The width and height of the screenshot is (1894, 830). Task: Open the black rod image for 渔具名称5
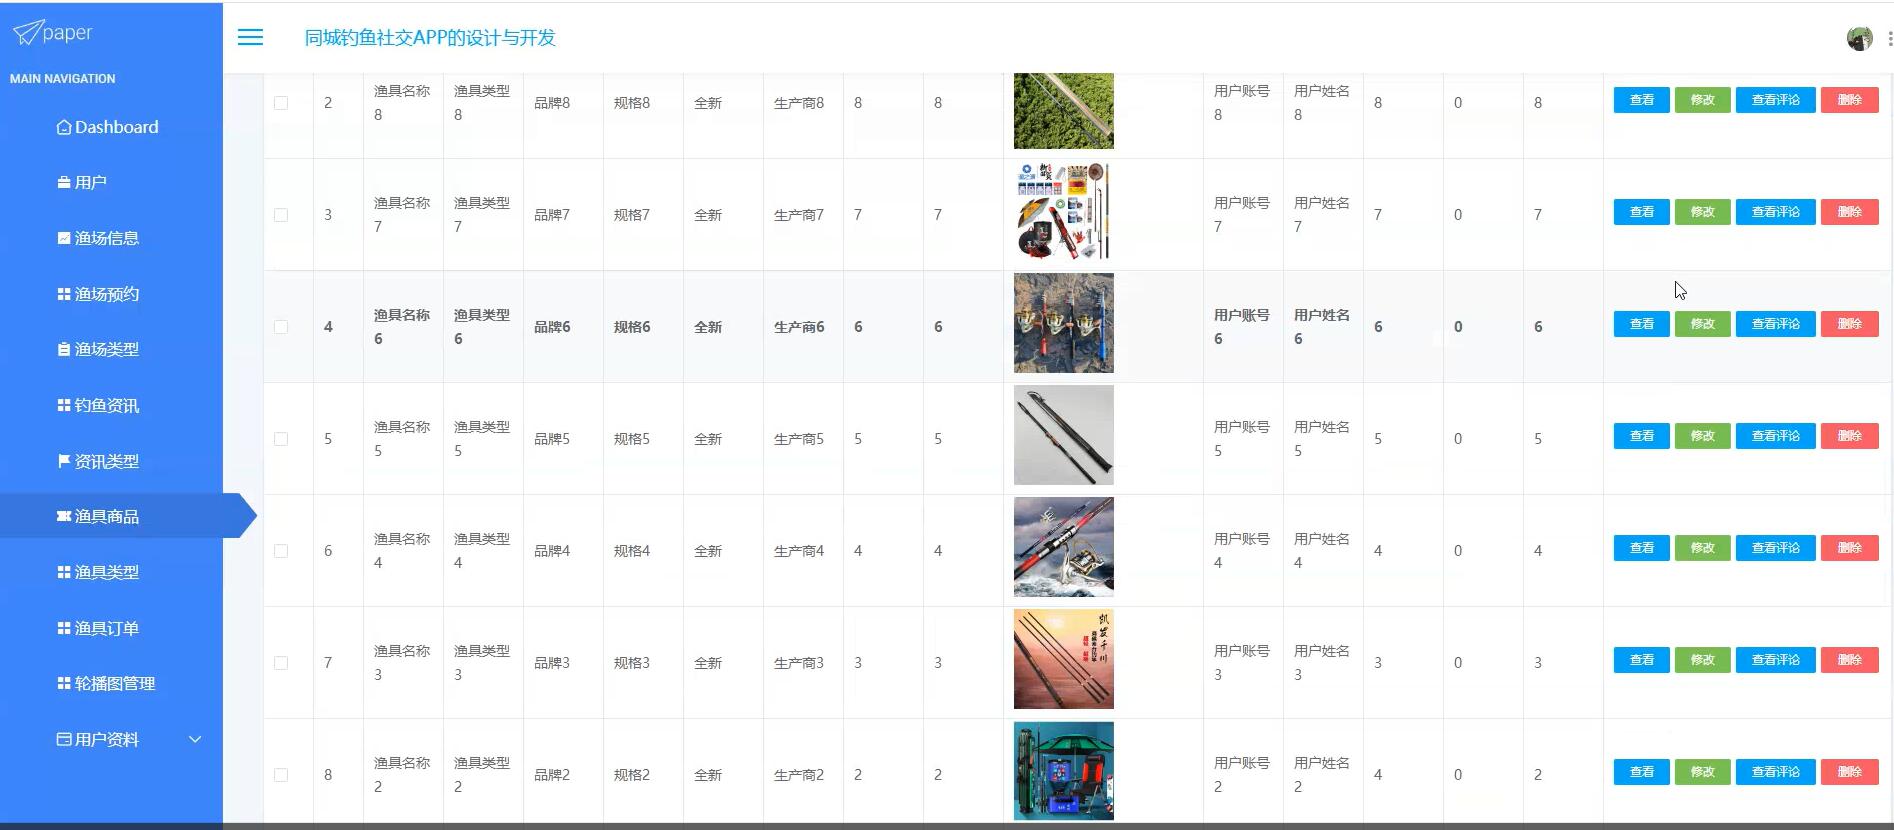(x=1063, y=435)
